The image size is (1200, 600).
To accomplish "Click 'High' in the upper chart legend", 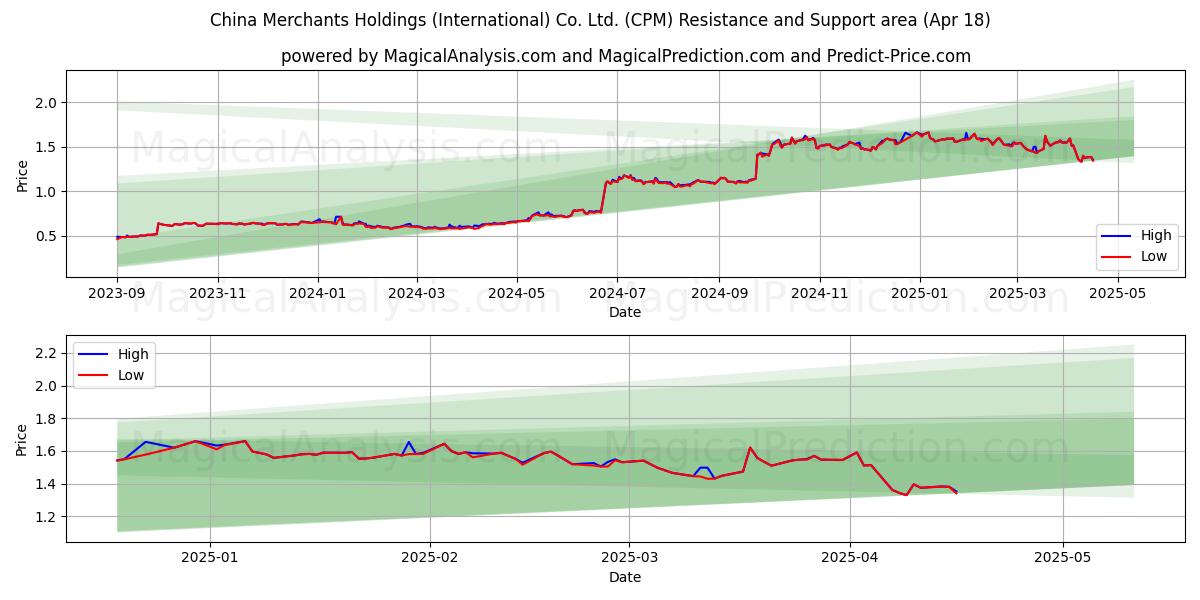I will (1156, 236).
